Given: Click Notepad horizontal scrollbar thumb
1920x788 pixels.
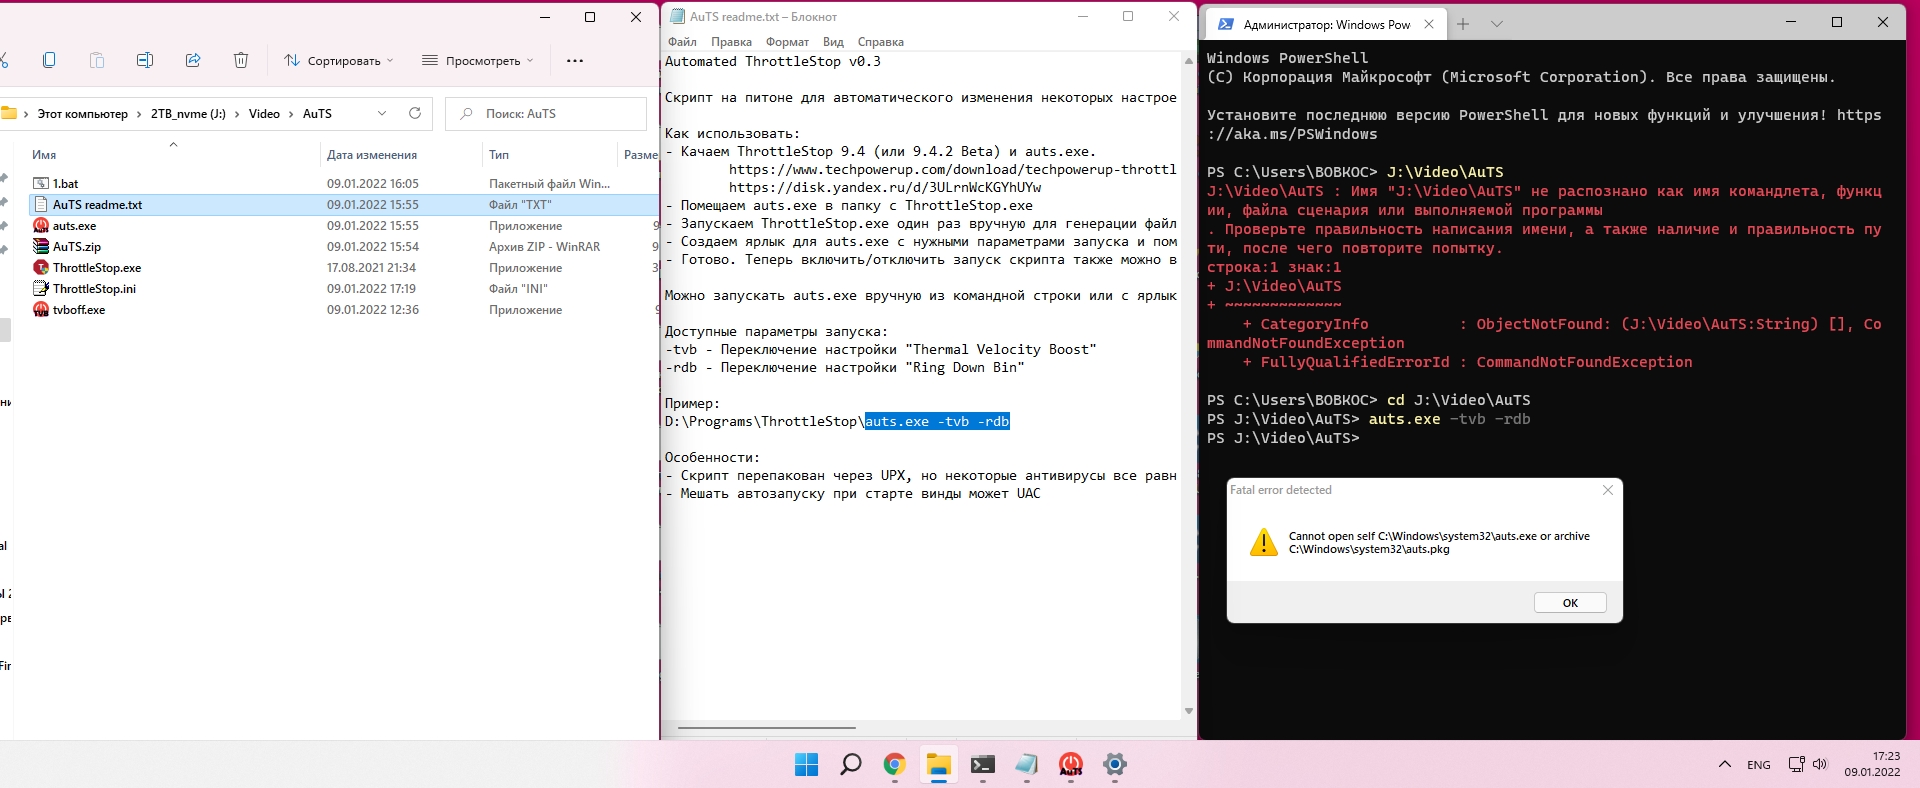Looking at the screenshot, I should pyautogui.click(x=767, y=728).
